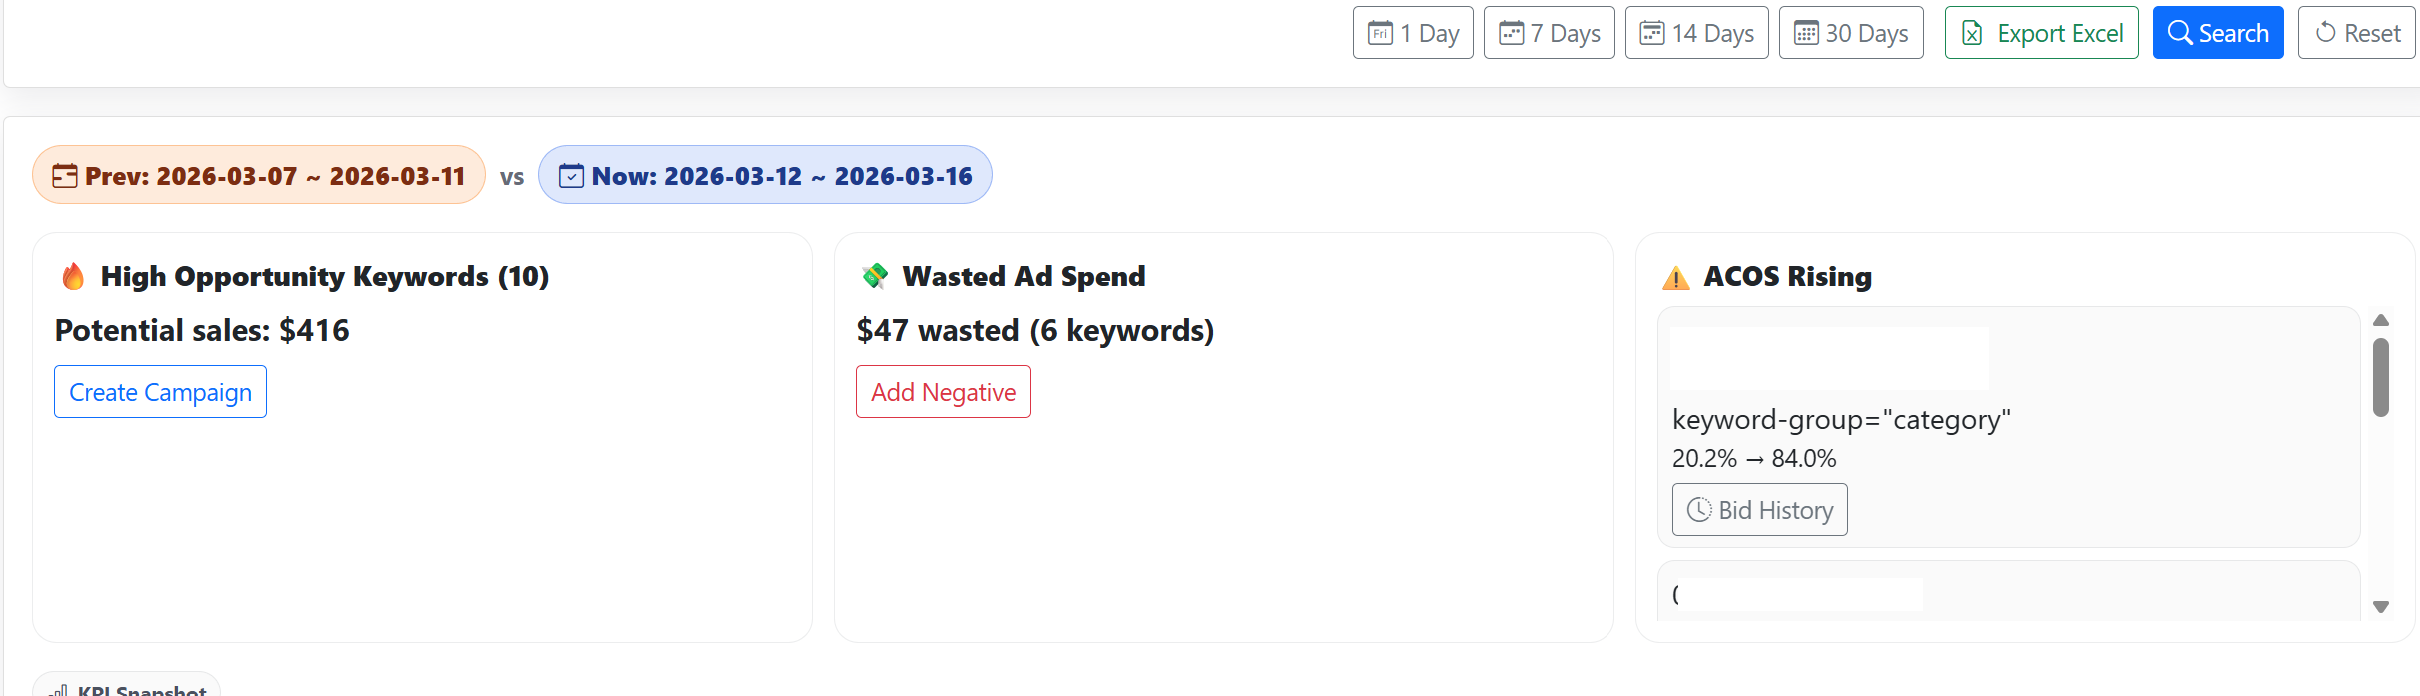The image size is (2420, 696).
Task: Click the circular arrow Reset icon
Action: (x=2326, y=33)
